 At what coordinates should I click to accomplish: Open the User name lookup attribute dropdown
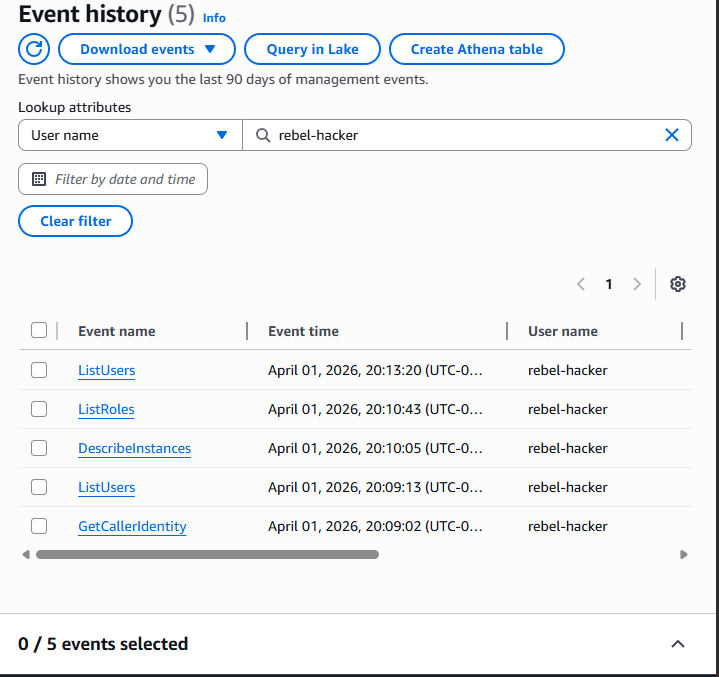pos(130,135)
